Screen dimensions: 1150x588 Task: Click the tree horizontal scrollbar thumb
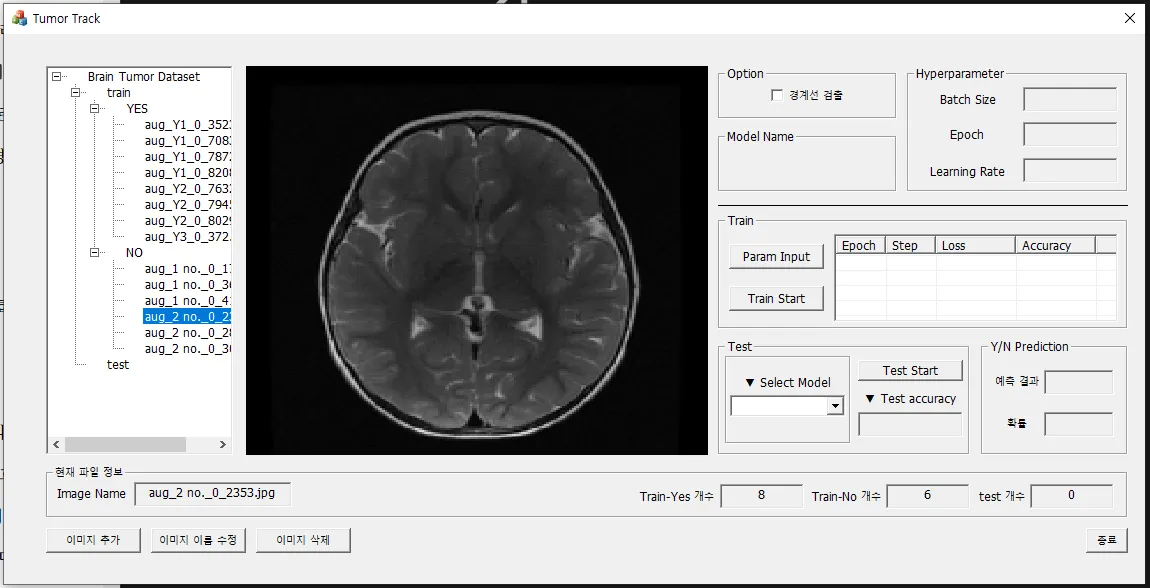point(125,444)
